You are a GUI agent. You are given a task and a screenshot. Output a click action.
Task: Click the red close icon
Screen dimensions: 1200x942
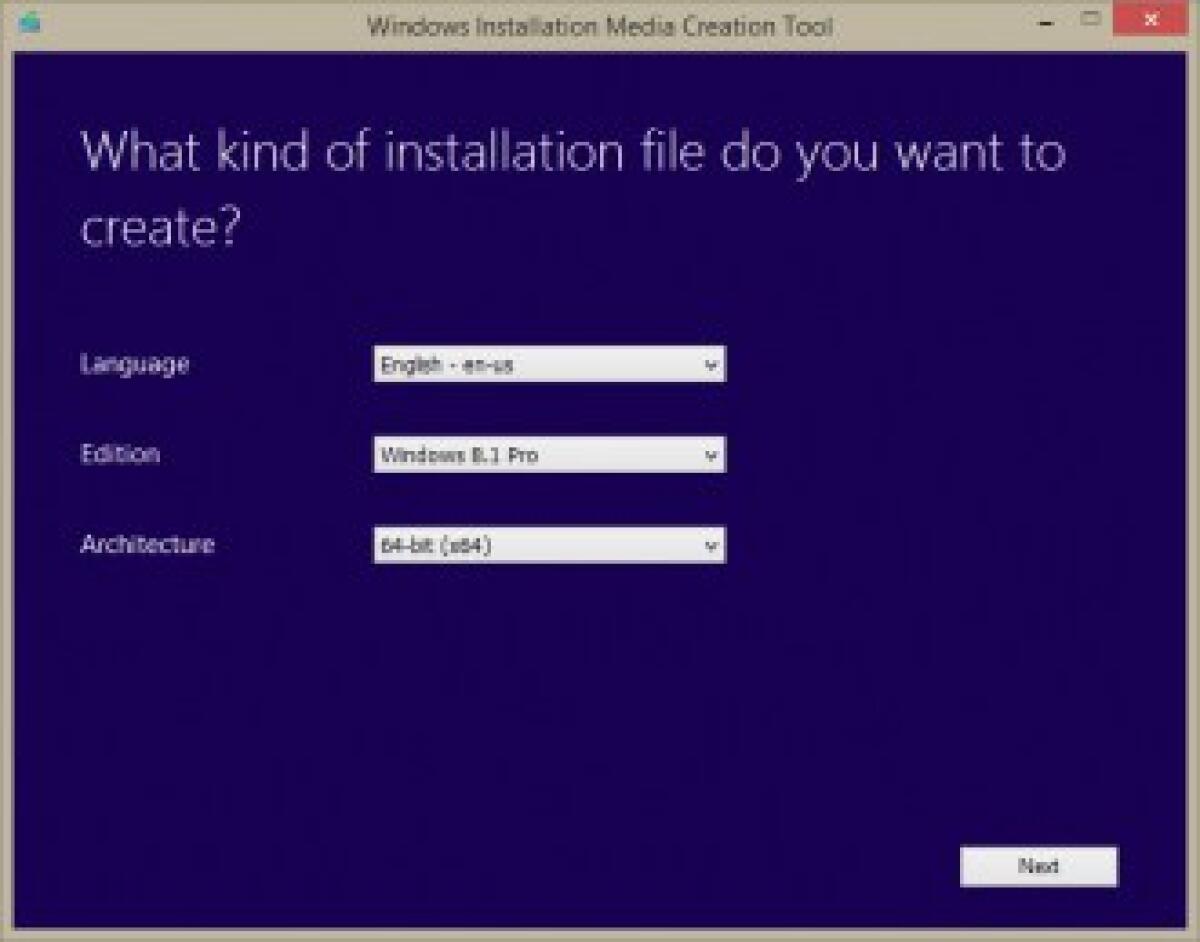[x=1150, y=17]
